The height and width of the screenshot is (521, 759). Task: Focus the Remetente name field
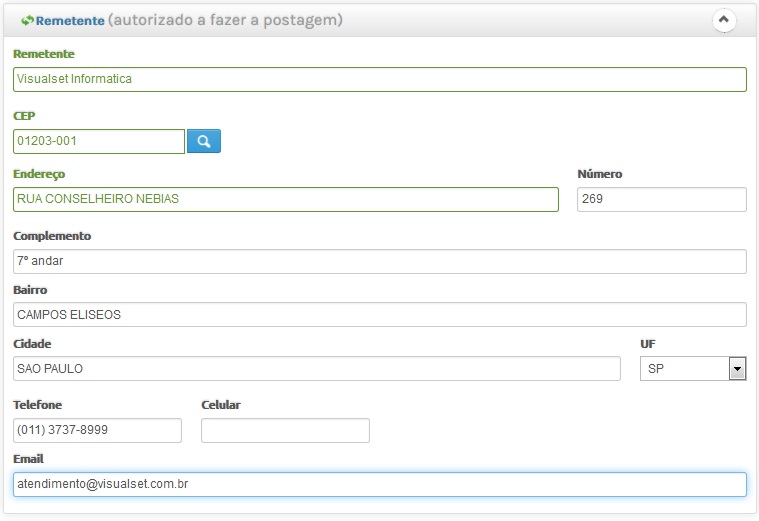pyautogui.click(x=380, y=79)
